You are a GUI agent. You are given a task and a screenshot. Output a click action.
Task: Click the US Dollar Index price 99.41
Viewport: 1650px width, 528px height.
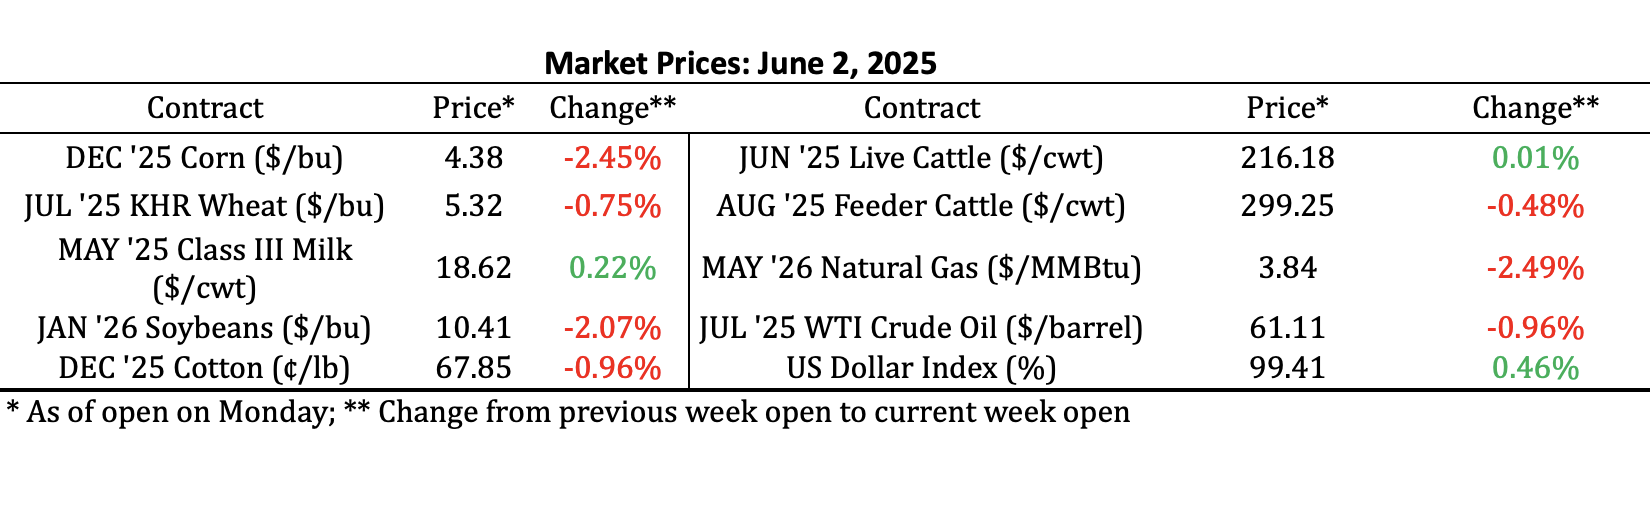coord(1287,368)
